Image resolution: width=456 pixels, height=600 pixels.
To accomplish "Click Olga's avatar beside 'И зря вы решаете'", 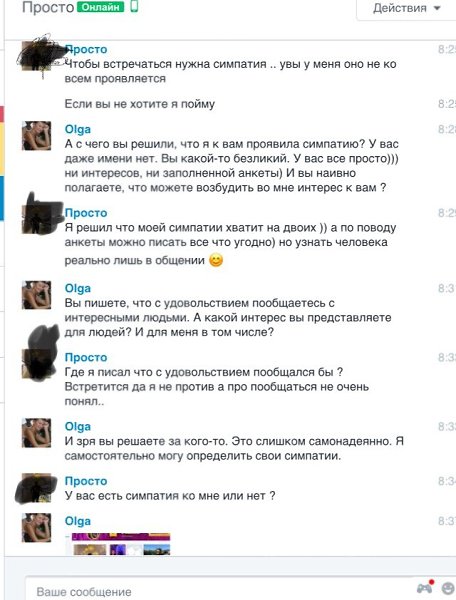I will [x=36, y=433].
